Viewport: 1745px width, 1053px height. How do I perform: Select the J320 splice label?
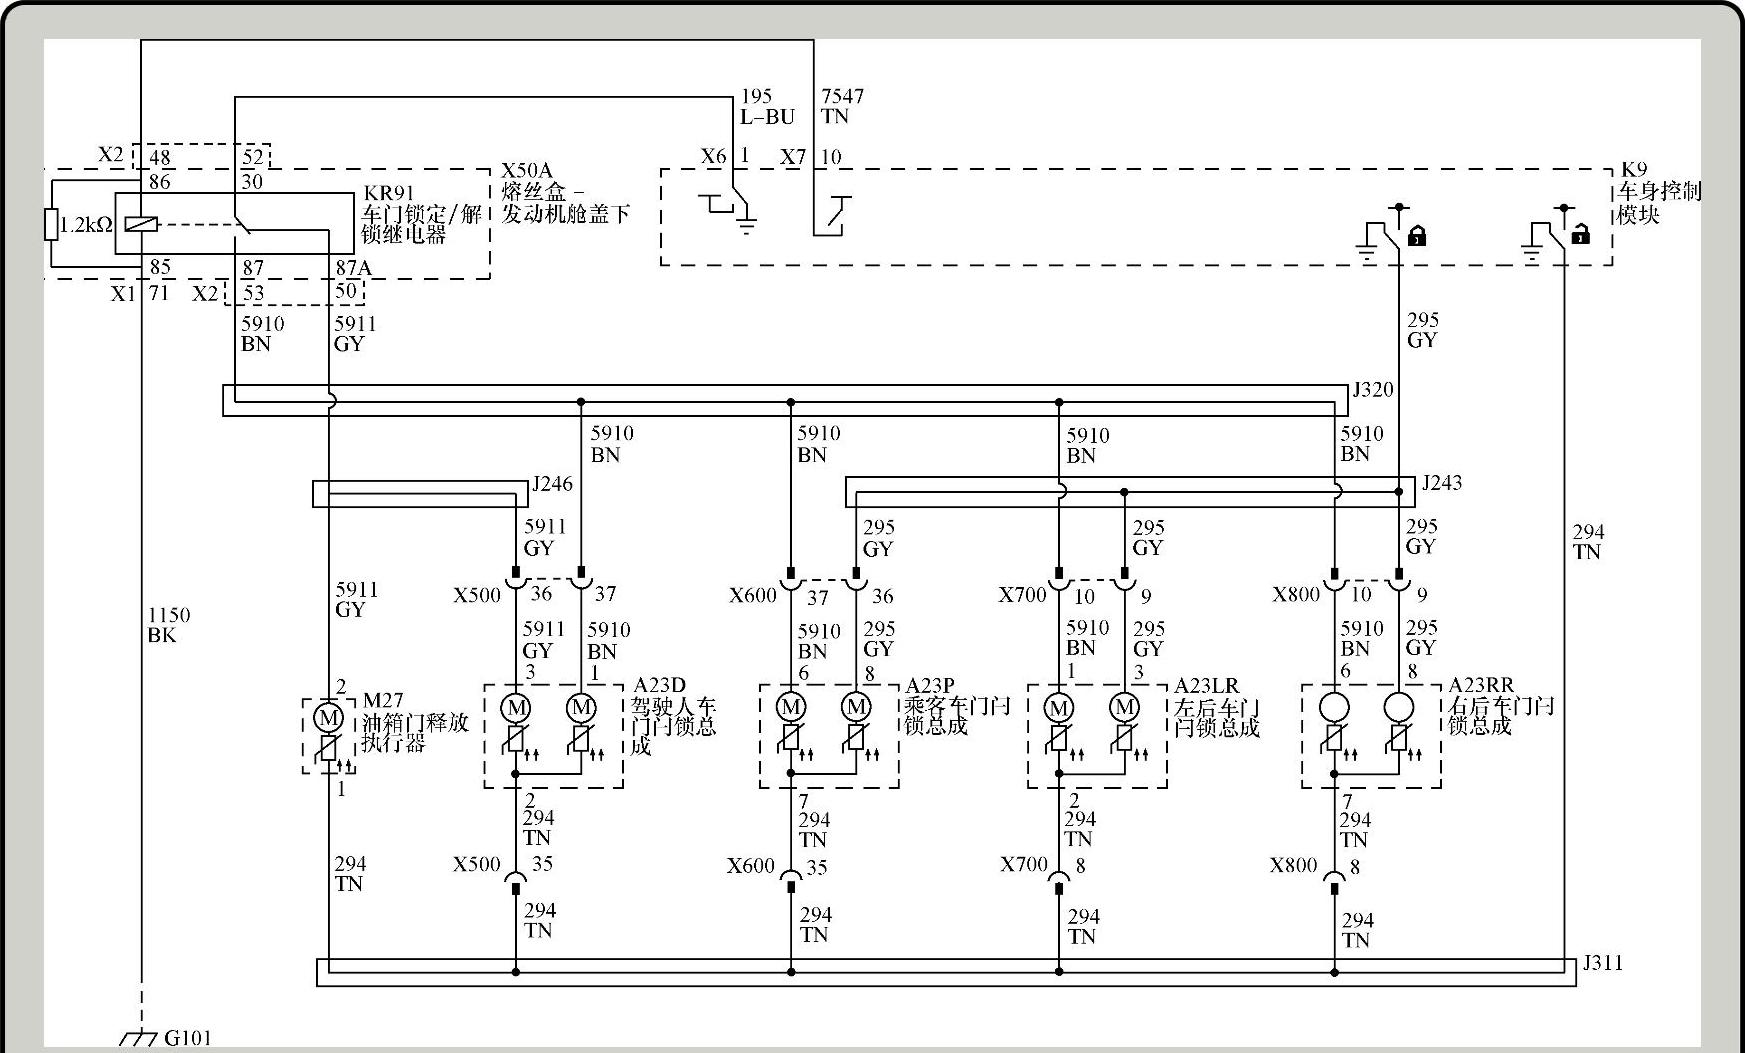click(x=1372, y=390)
